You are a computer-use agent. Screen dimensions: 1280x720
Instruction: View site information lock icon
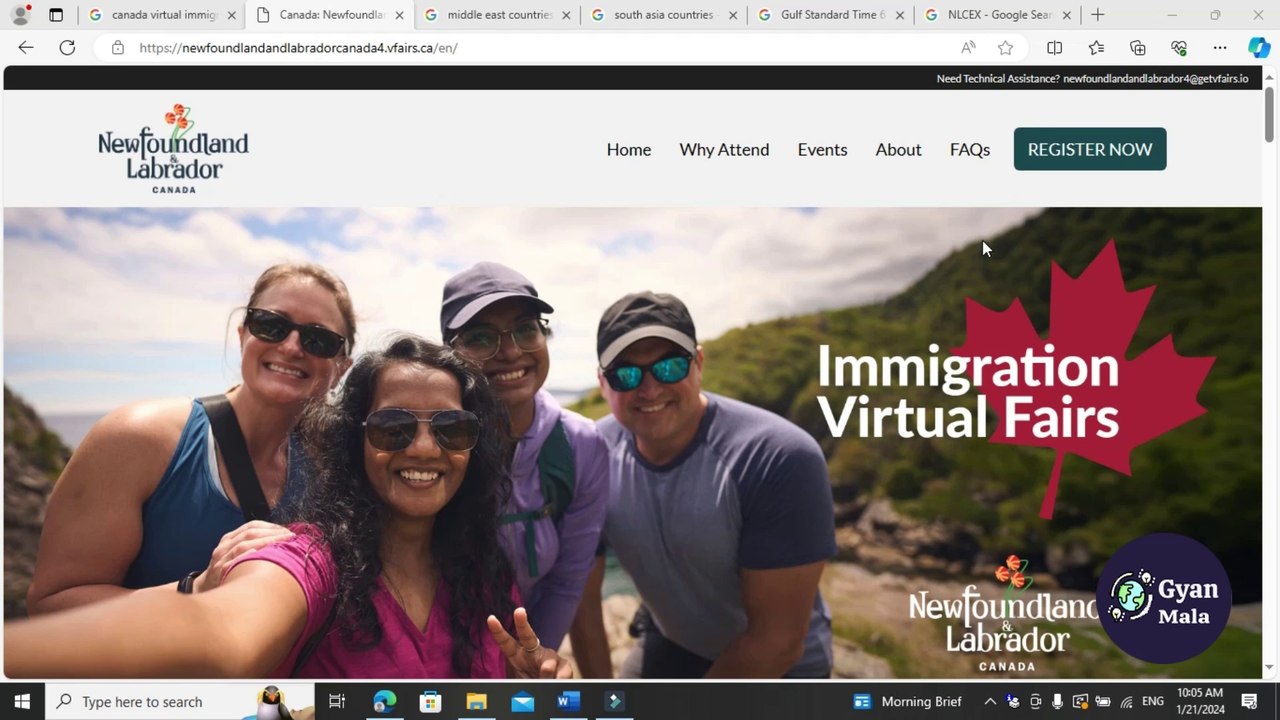tap(118, 48)
